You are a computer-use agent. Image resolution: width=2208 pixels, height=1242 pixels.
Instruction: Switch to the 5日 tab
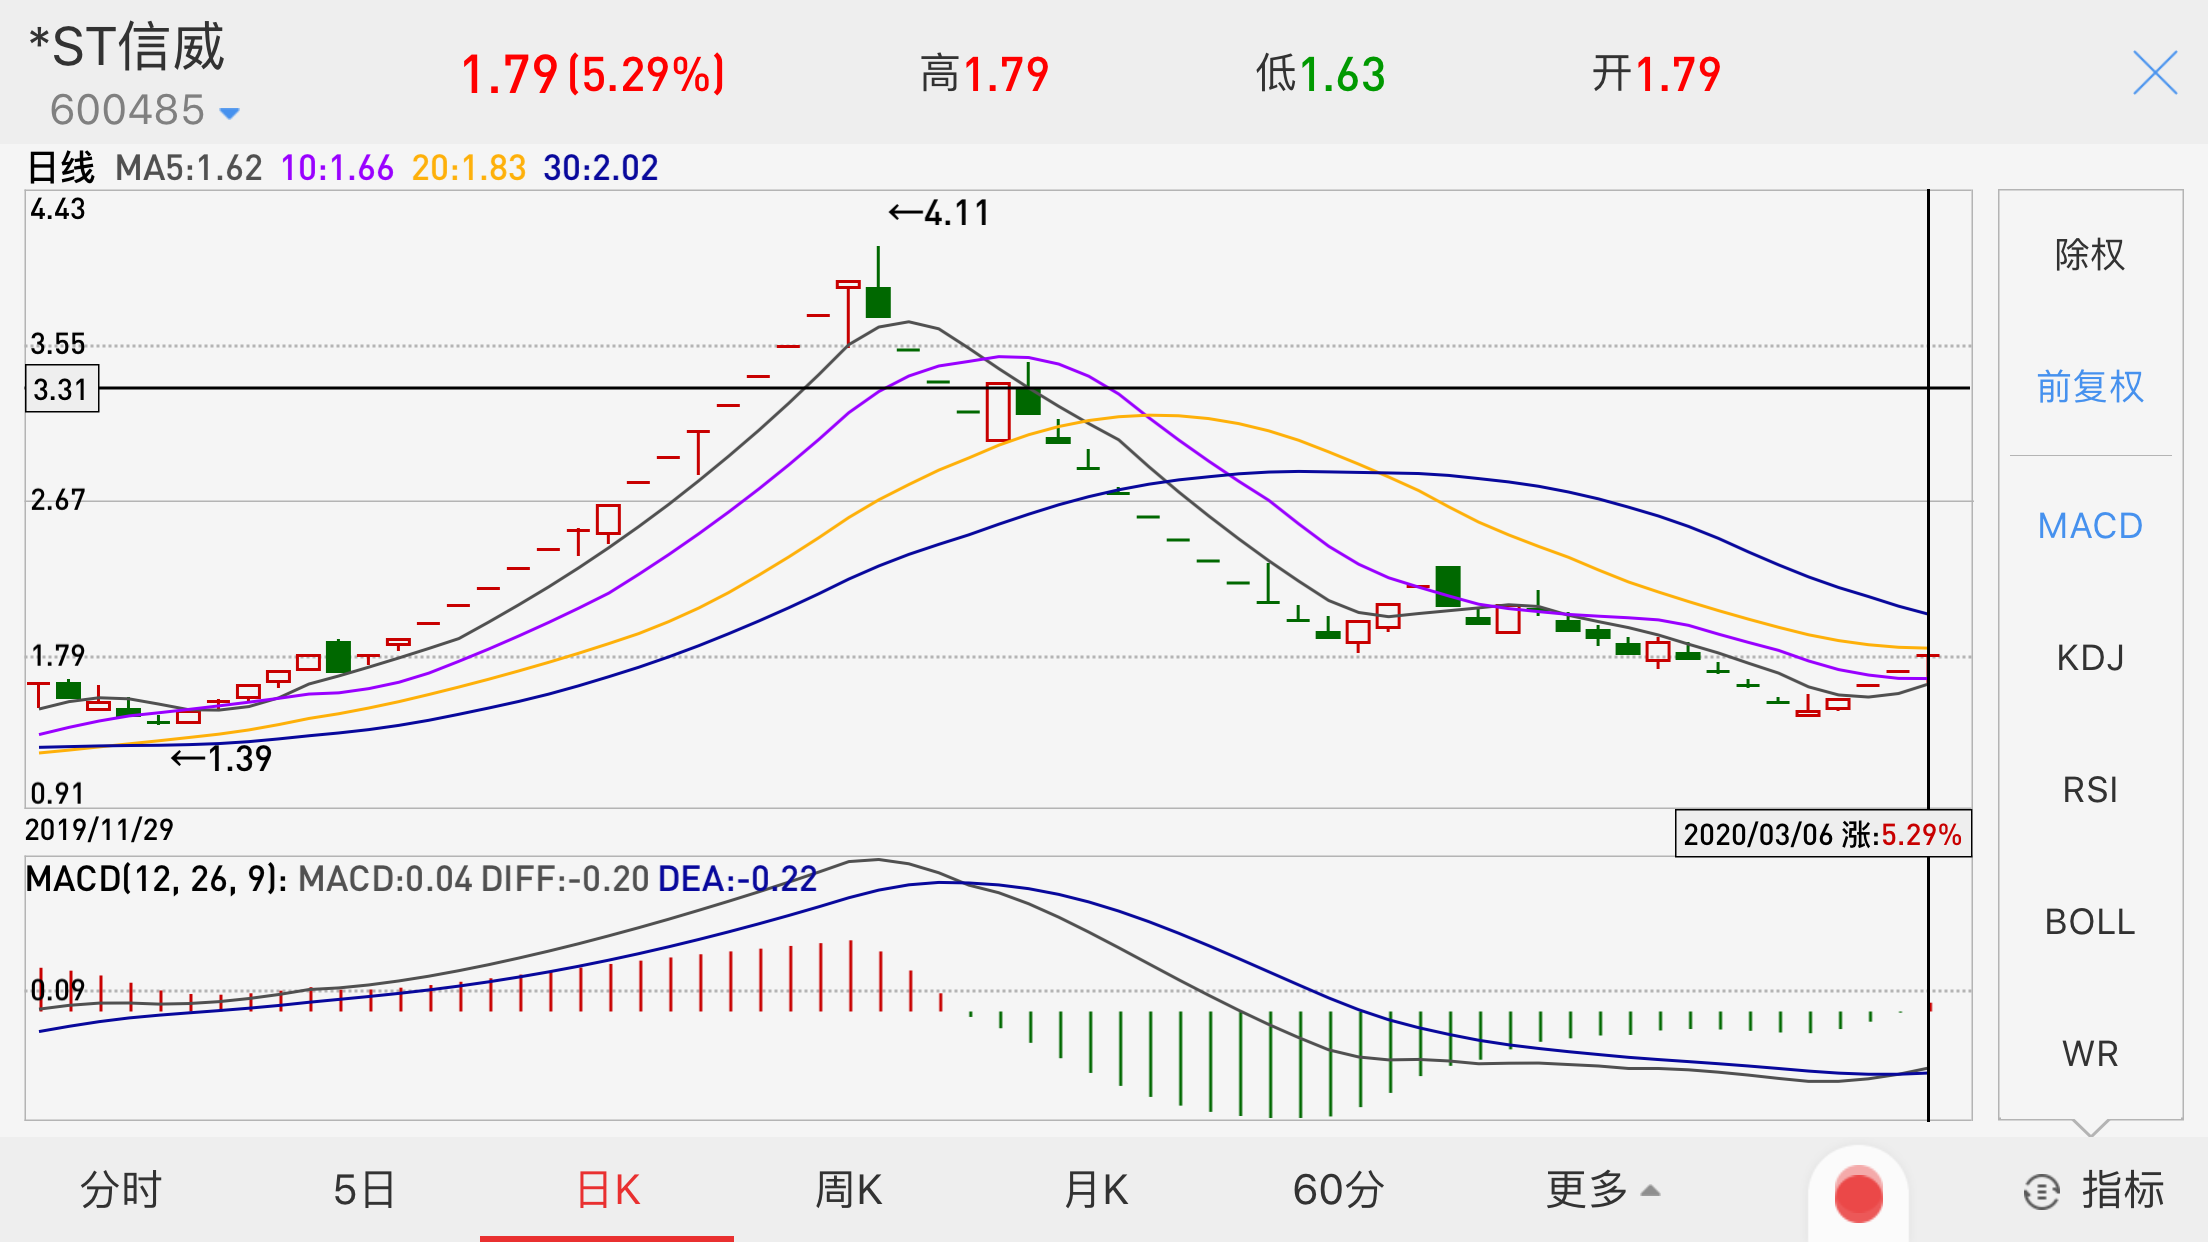click(364, 1190)
